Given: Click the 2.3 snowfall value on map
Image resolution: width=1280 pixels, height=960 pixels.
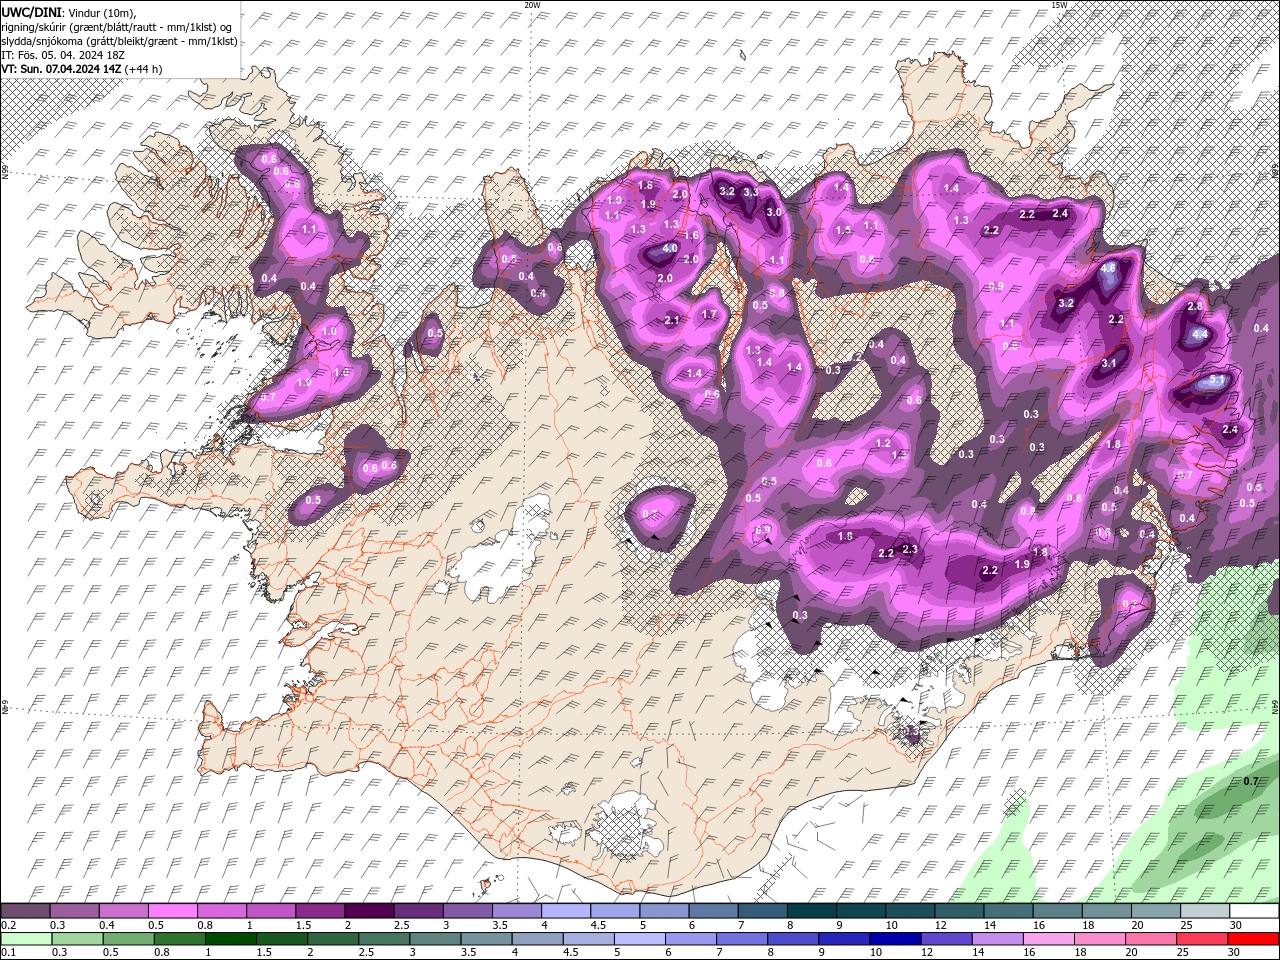Looking at the screenshot, I should [x=910, y=549].
